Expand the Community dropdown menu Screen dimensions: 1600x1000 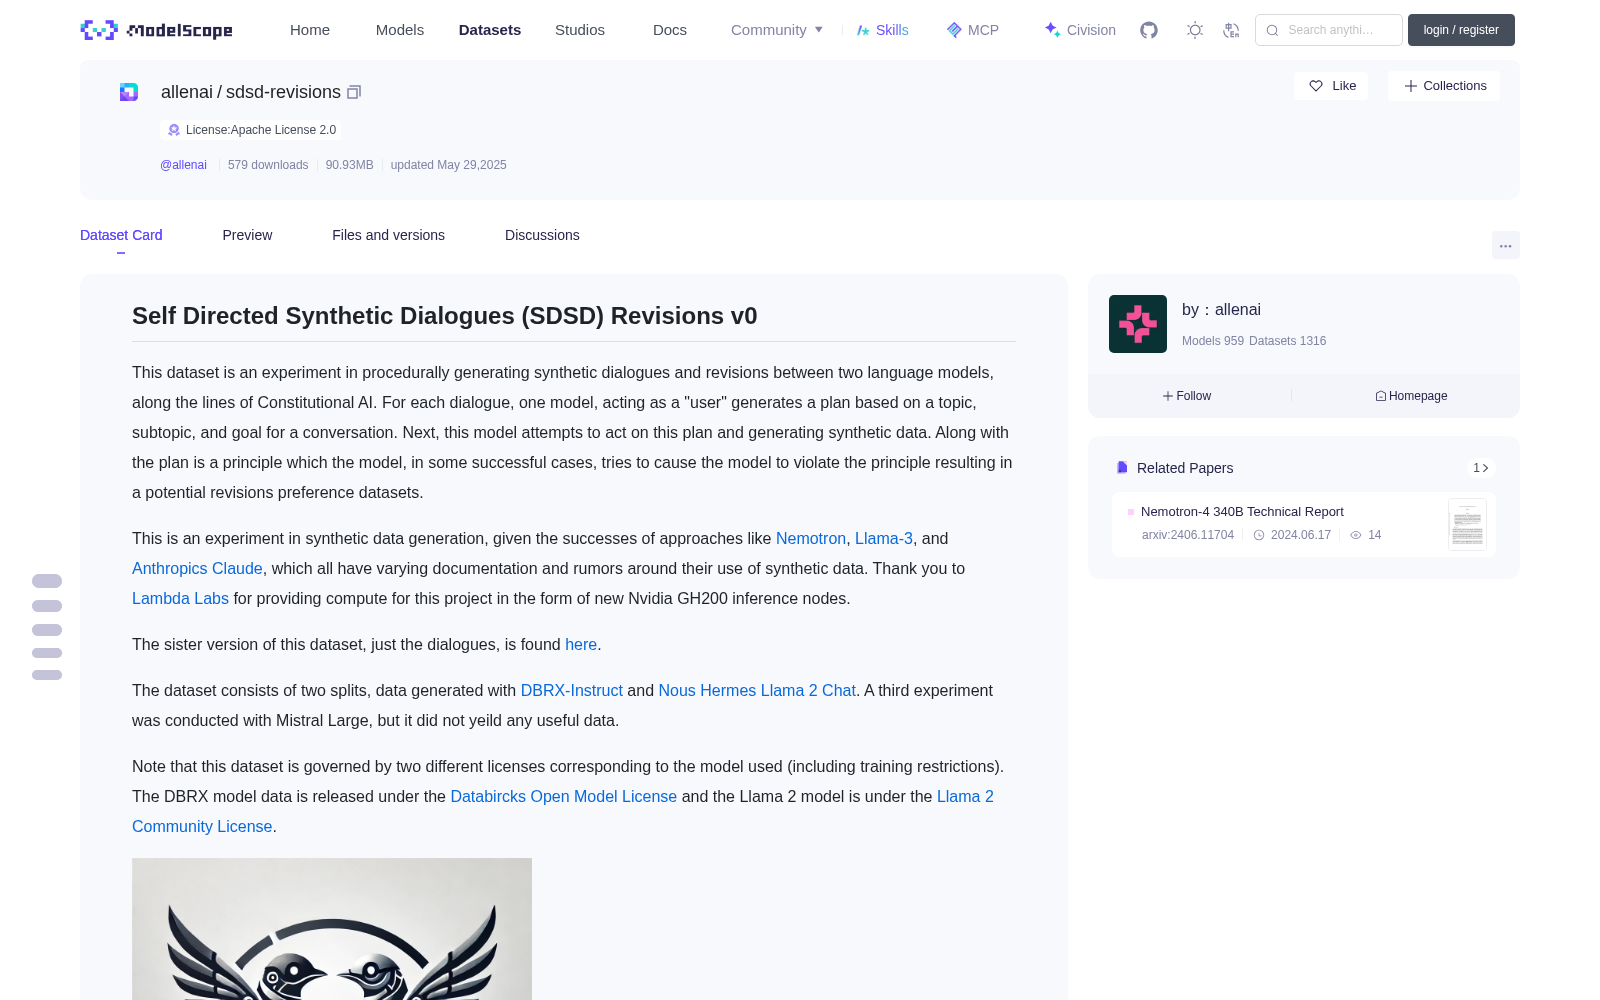pos(777,30)
